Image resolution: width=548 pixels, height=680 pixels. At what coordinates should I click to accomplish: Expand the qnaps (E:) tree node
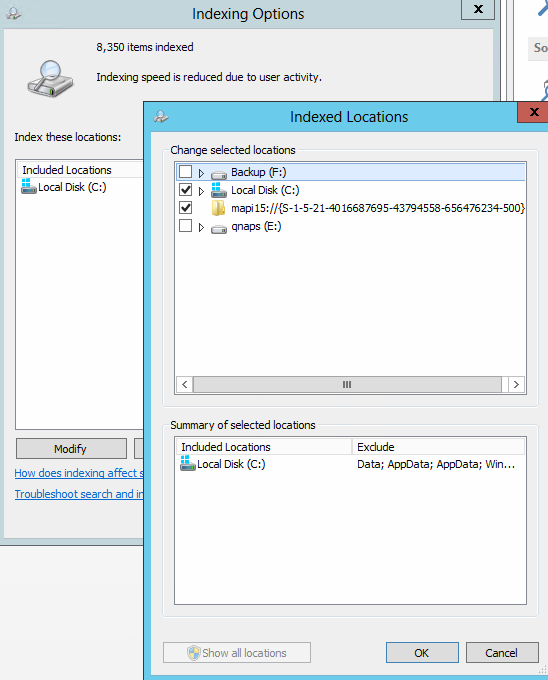[201, 227]
